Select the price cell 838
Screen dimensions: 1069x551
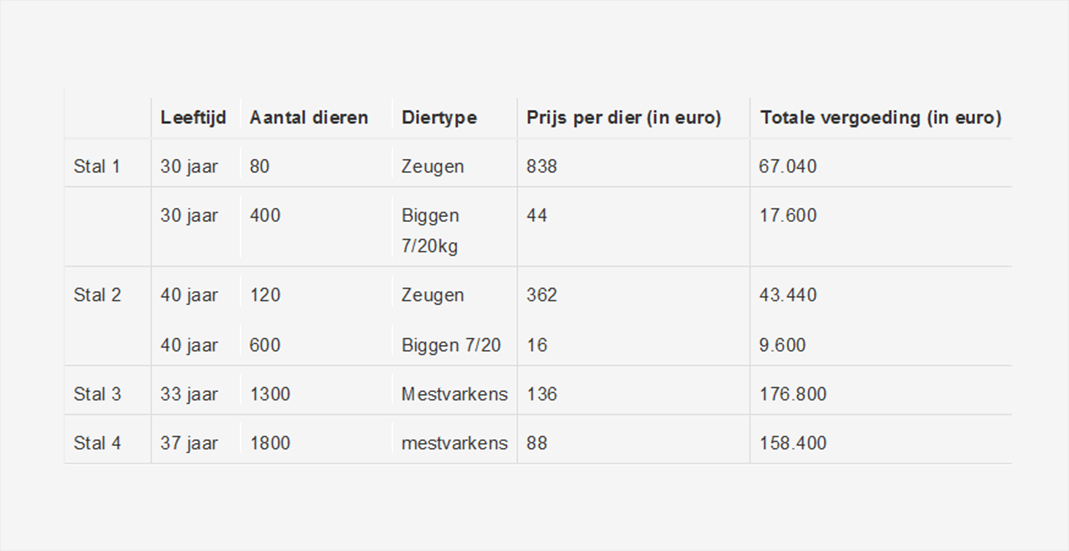[x=541, y=166]
